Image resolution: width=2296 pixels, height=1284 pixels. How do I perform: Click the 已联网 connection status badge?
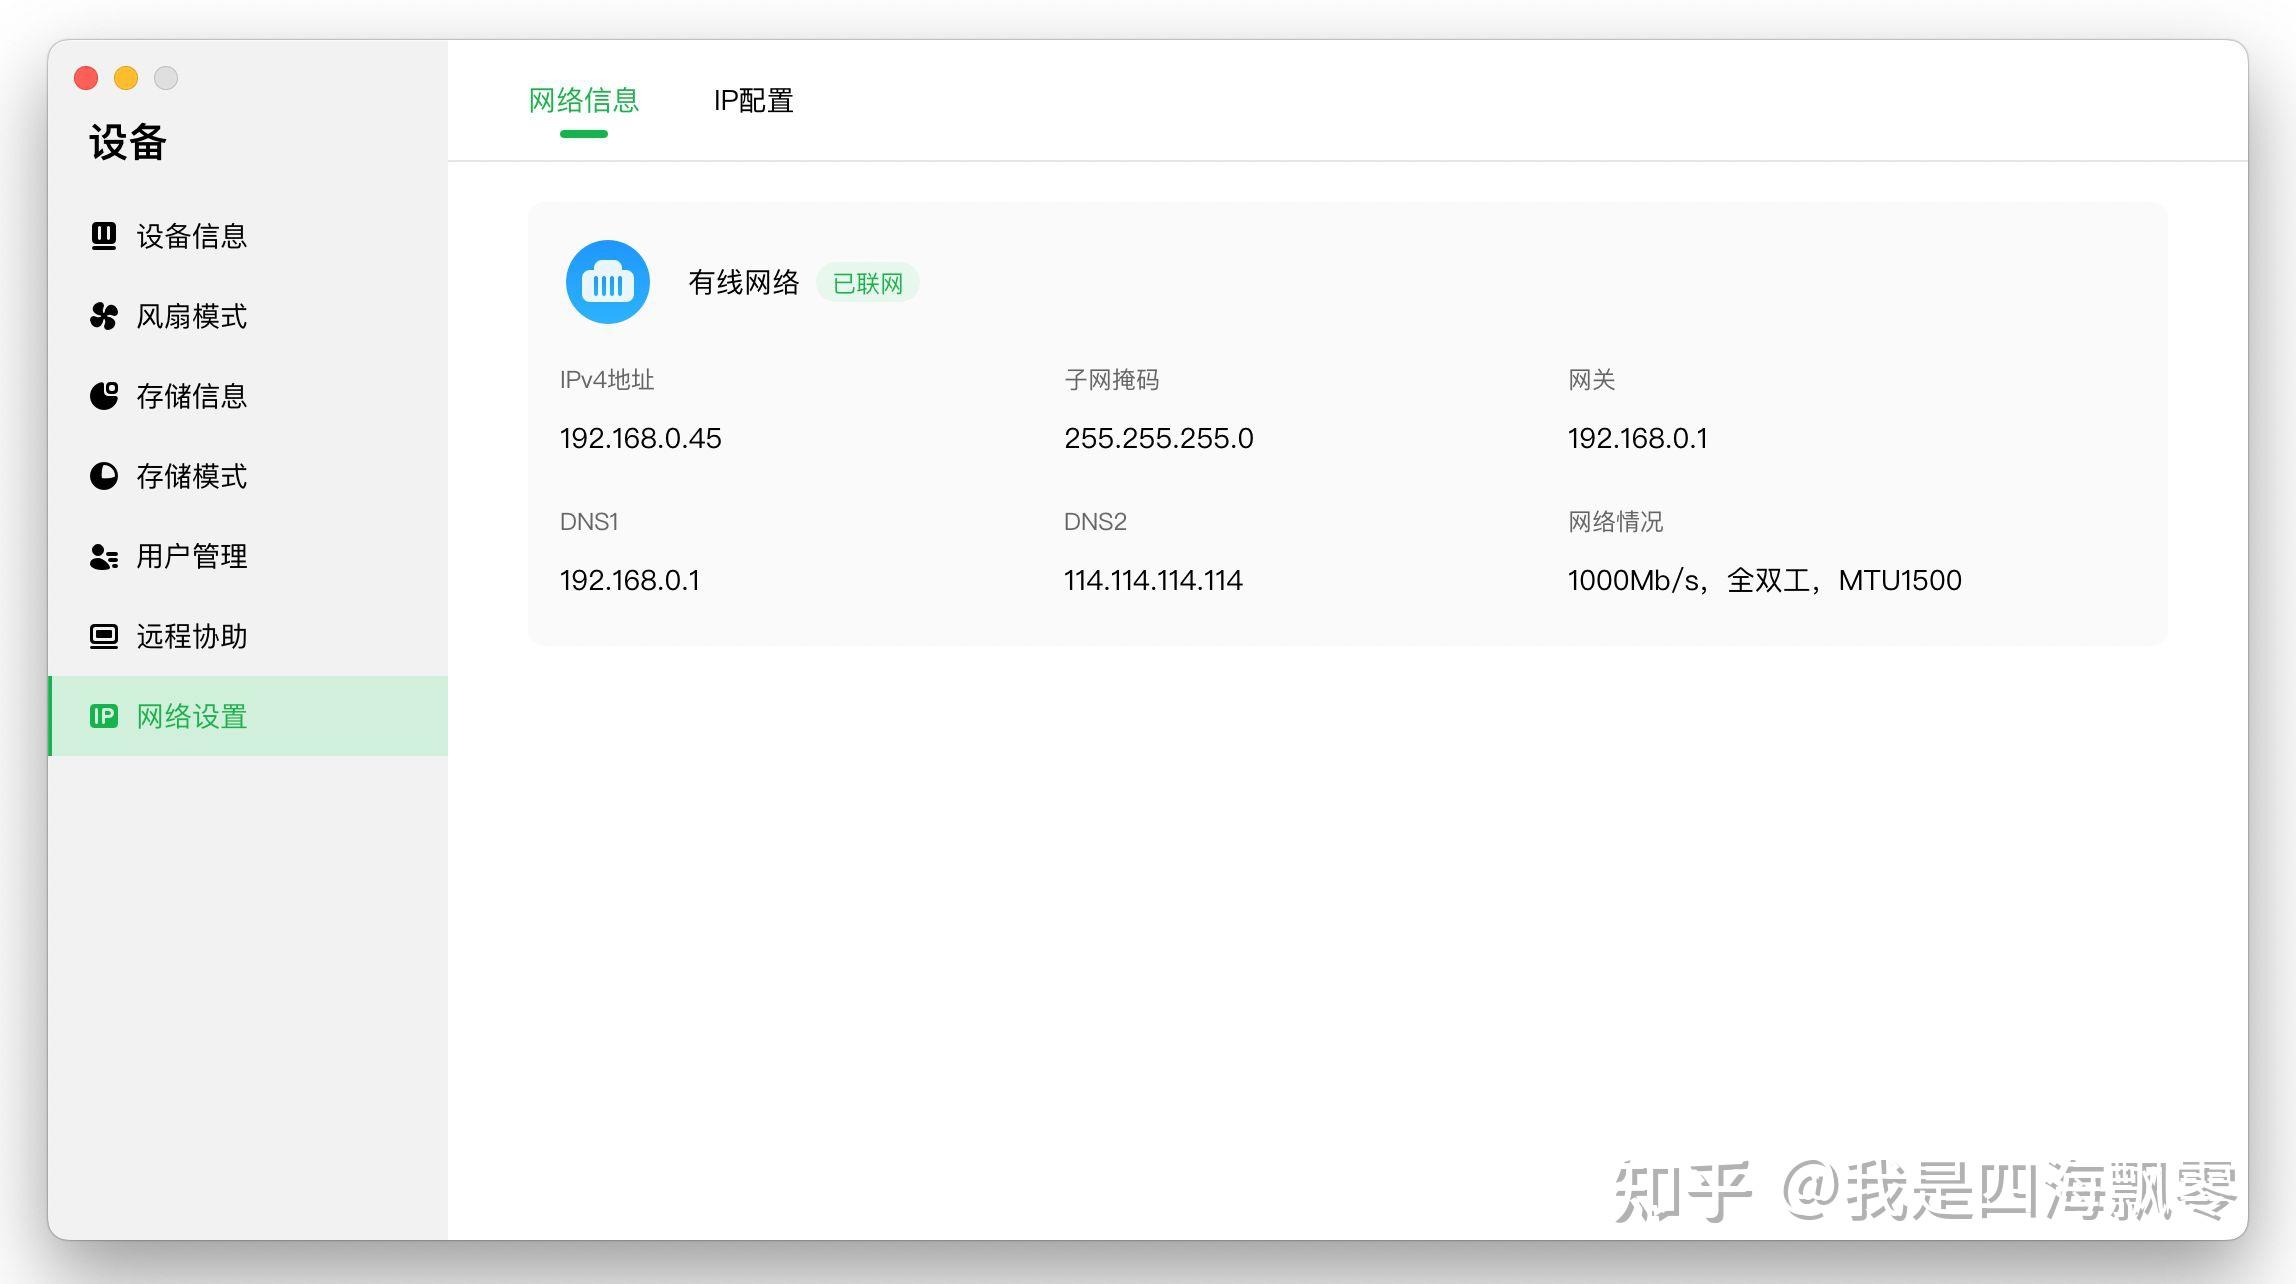tap(866, 283)
